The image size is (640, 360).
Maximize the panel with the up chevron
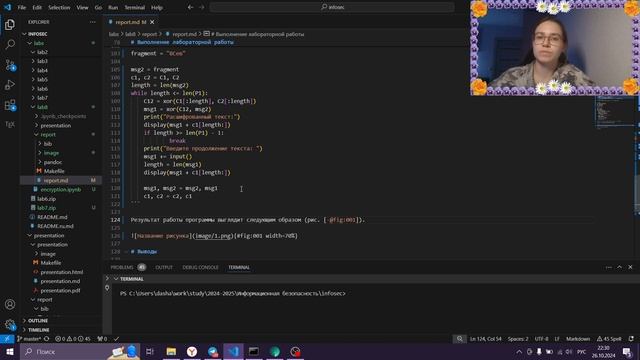click(x=619, y=267)
